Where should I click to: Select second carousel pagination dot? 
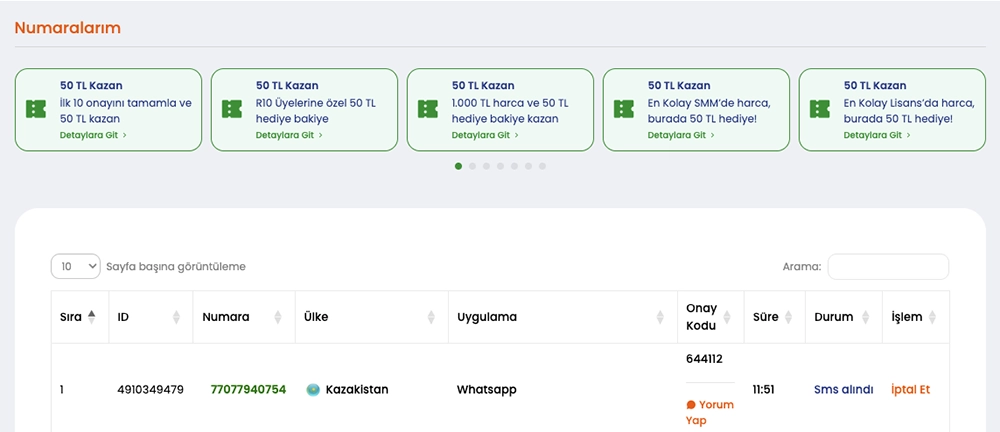[x=472, y=166]
